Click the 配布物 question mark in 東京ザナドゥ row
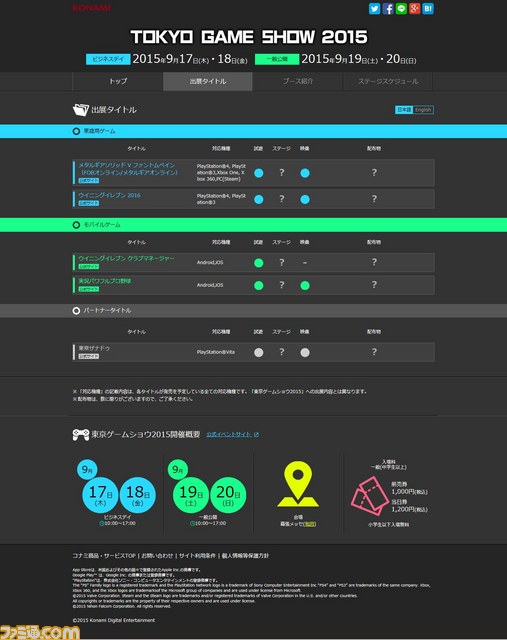Screen dimensions: 507x640 [x=374, y=352]
